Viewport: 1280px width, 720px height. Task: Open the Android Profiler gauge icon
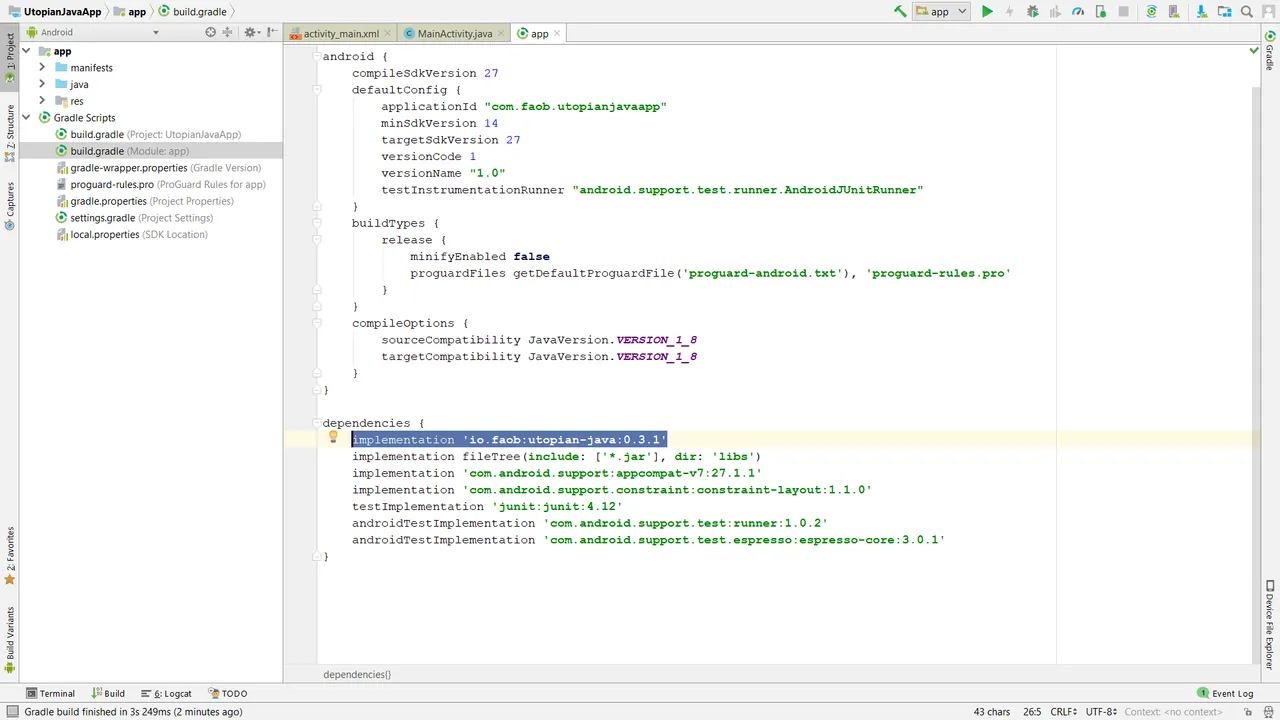pyautogui.click(x=1078, y=11)
